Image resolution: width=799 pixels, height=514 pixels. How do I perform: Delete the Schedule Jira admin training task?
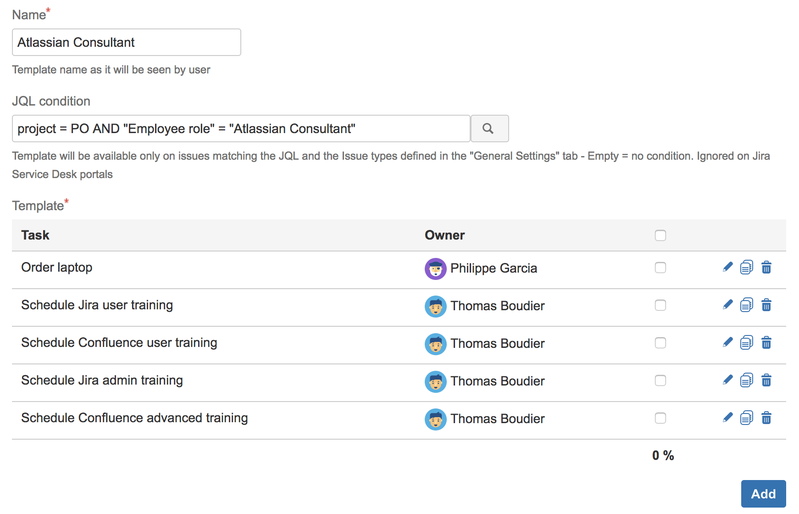[766, 381]
